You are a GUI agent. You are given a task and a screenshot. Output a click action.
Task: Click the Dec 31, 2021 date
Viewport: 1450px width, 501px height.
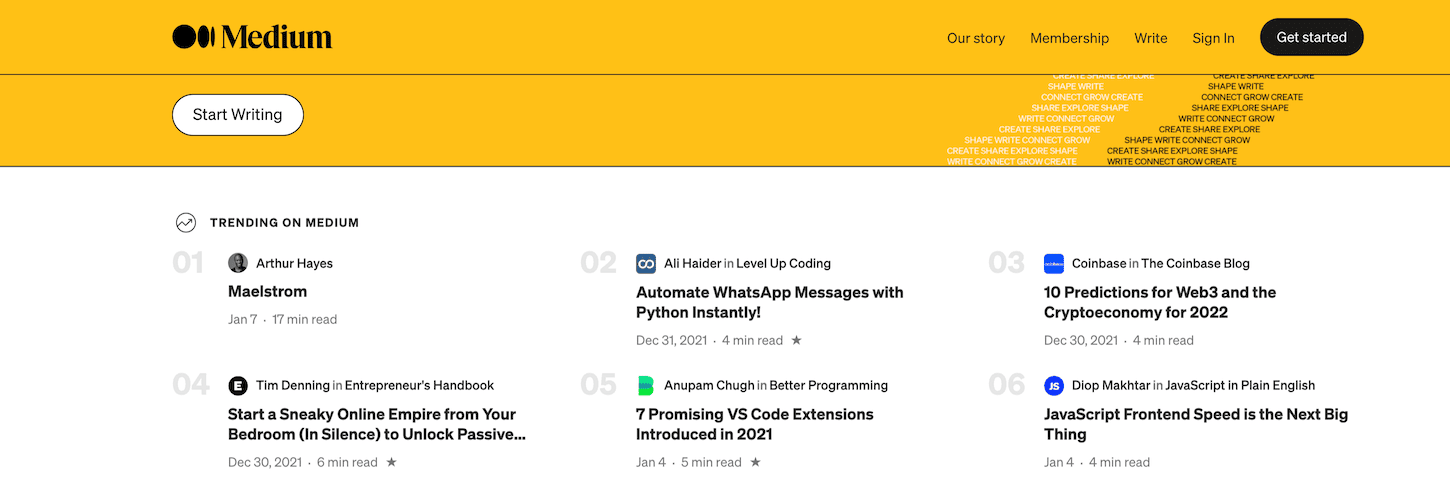[x=672, y=340]
